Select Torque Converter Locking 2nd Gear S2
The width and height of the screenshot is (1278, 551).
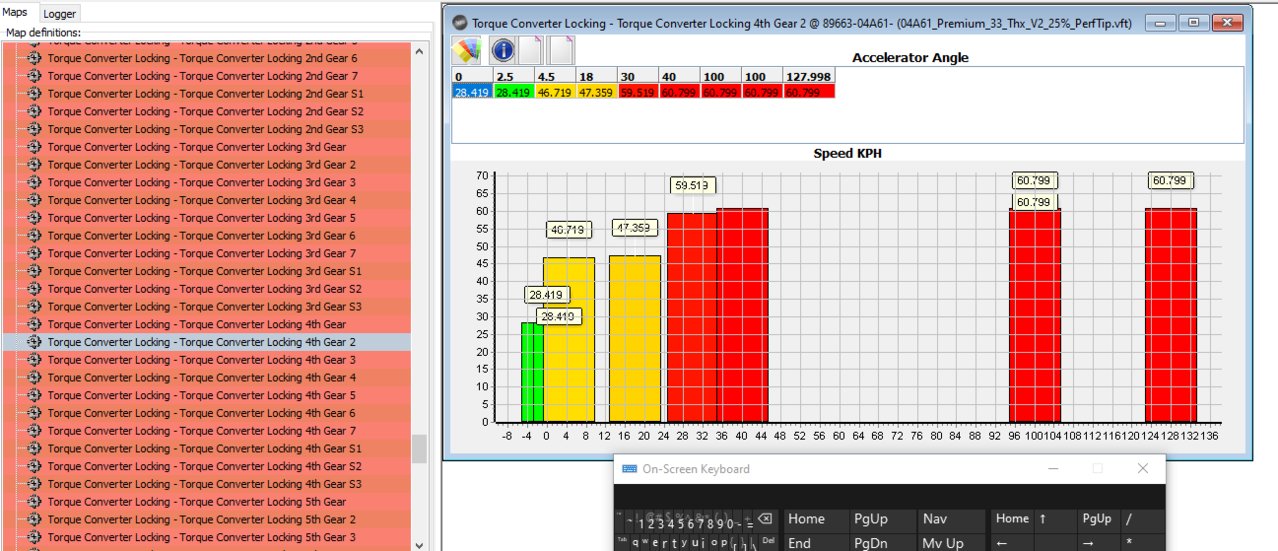tap(206, 112)
